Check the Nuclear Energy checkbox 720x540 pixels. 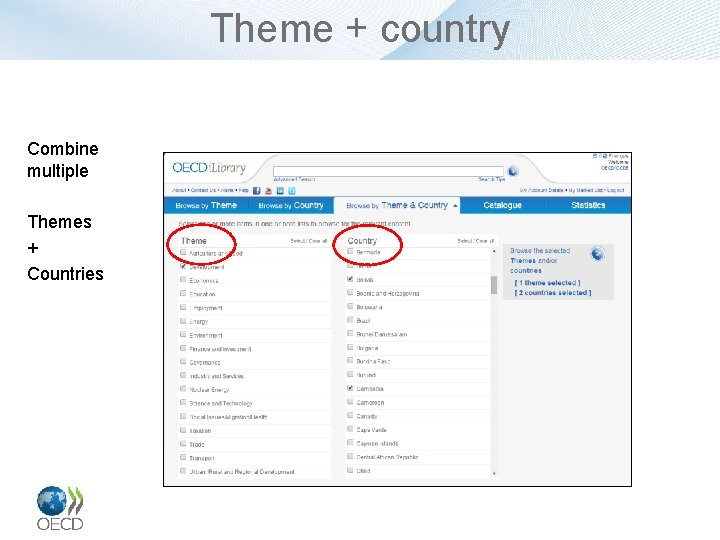tap(183, 389)
